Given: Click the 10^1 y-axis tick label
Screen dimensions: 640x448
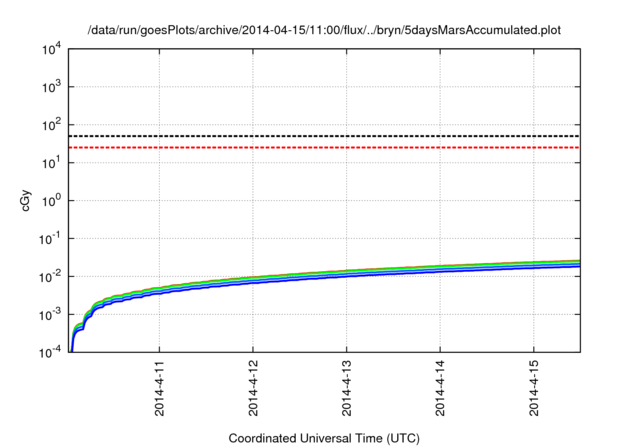Looking at the screenshot, I should click(x=51, y=163).
